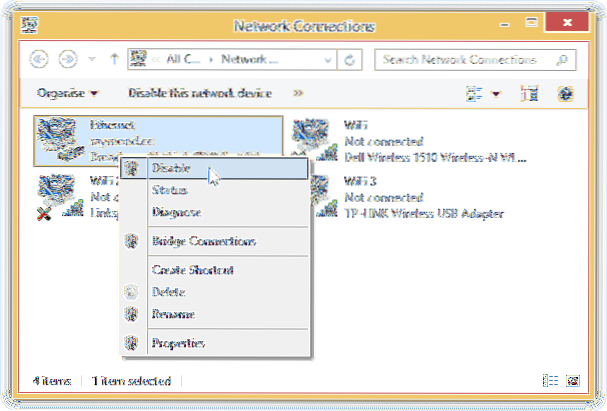Close the Network Connections window
Viewport: 607px width, 411px height.
click(x=568, y=22)
